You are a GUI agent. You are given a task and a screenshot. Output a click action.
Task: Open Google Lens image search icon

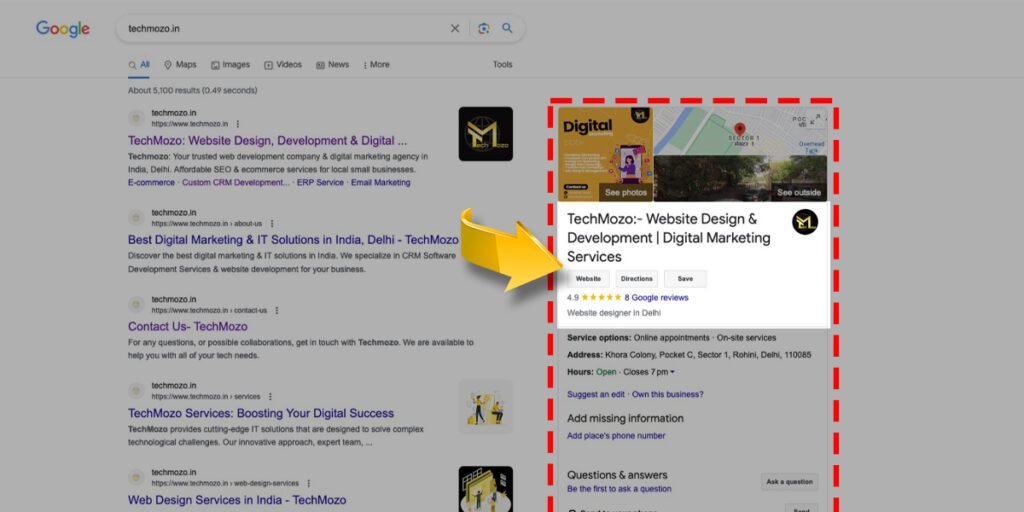tap(483, 29)
